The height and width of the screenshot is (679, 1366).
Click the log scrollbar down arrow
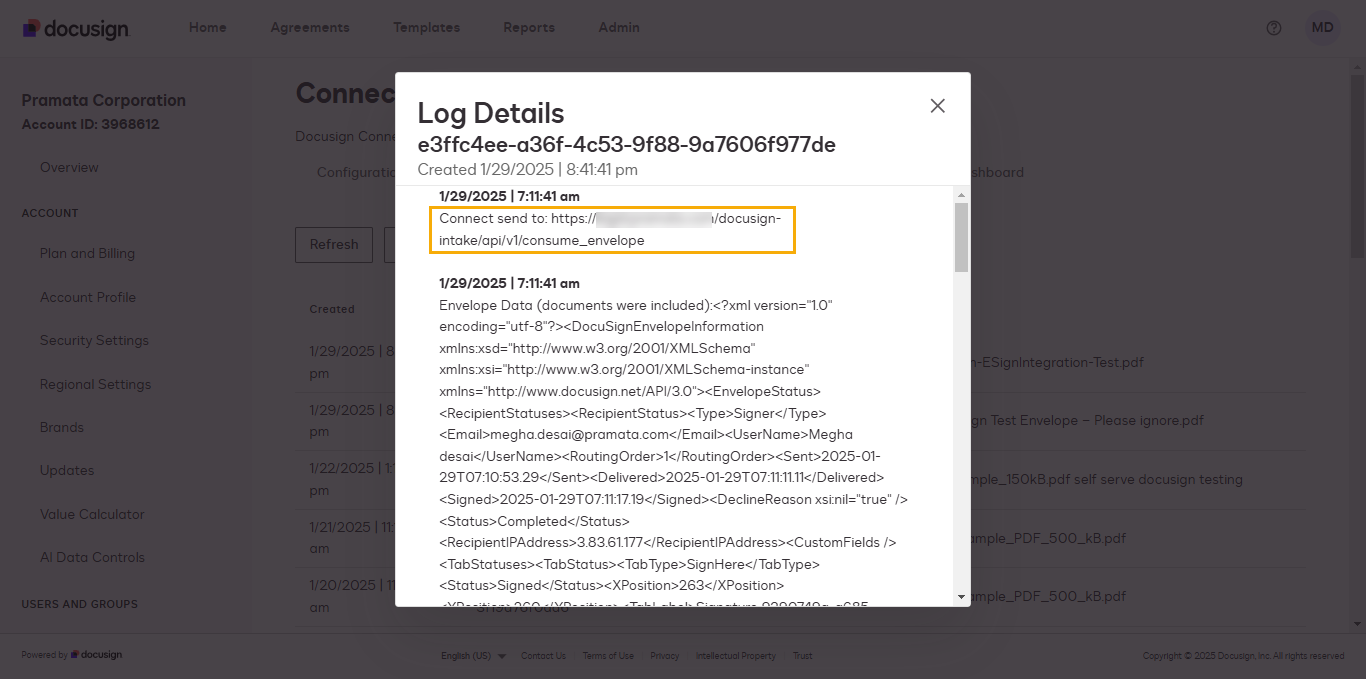click(962, 597)
